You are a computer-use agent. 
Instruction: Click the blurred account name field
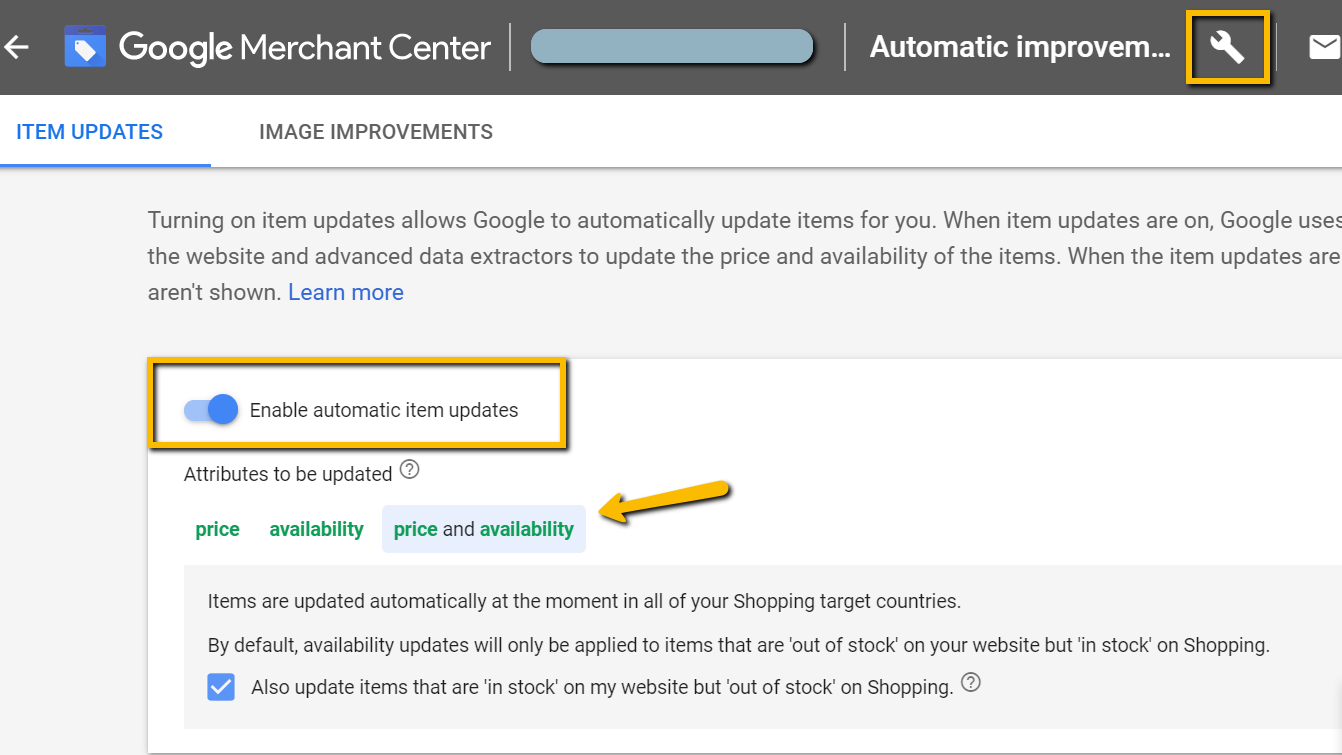point(672,47)
